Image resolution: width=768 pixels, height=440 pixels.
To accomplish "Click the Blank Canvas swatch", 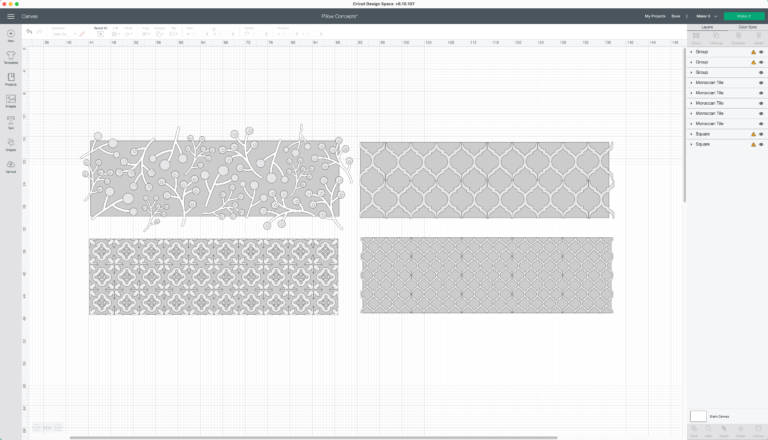I will 698,415.
